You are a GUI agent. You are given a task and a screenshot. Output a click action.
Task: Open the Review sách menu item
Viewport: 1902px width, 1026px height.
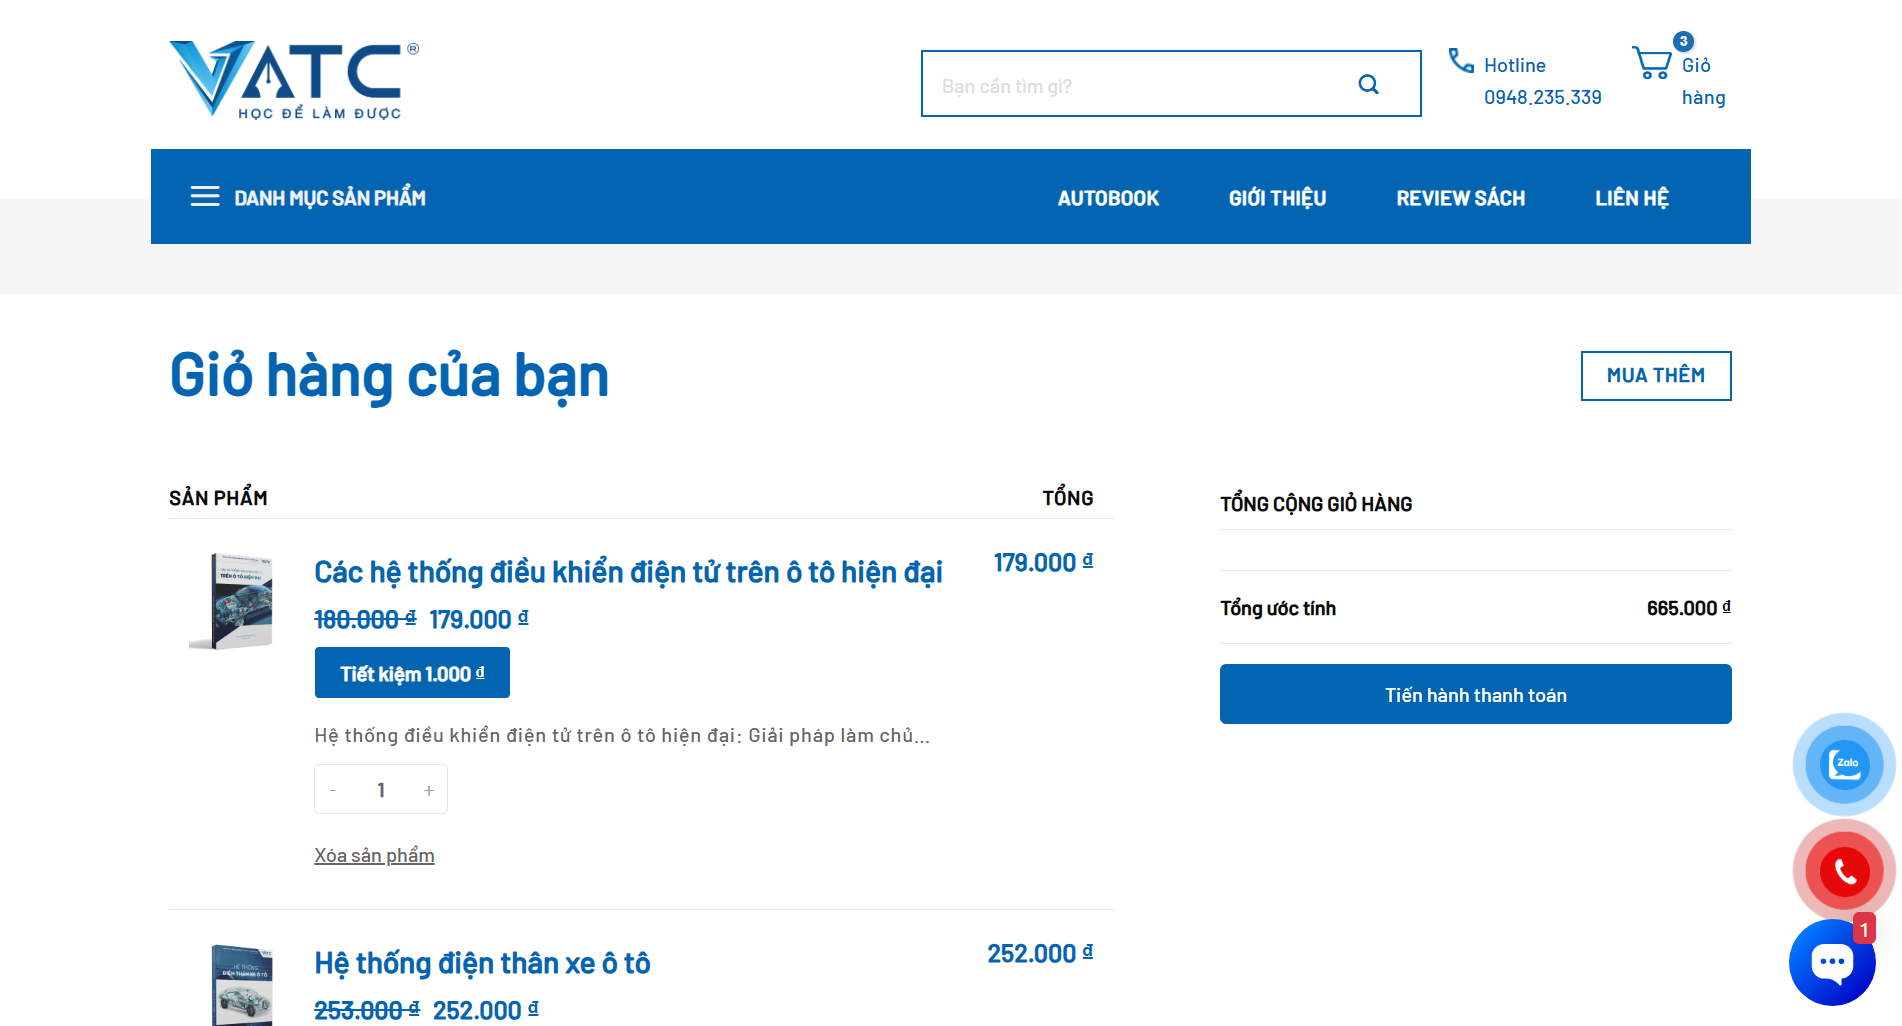pyautogui.click(x=1460, y=198)
